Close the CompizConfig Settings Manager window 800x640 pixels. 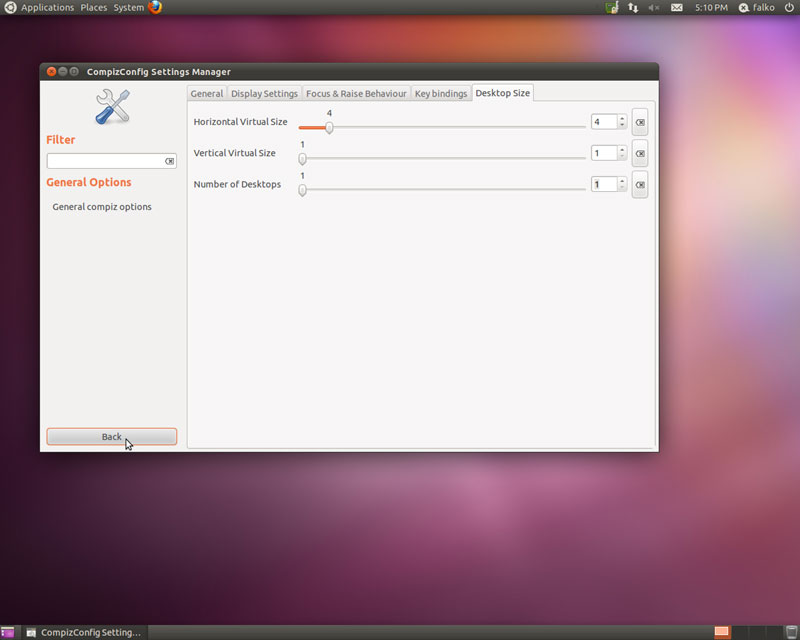coord(51,71)
